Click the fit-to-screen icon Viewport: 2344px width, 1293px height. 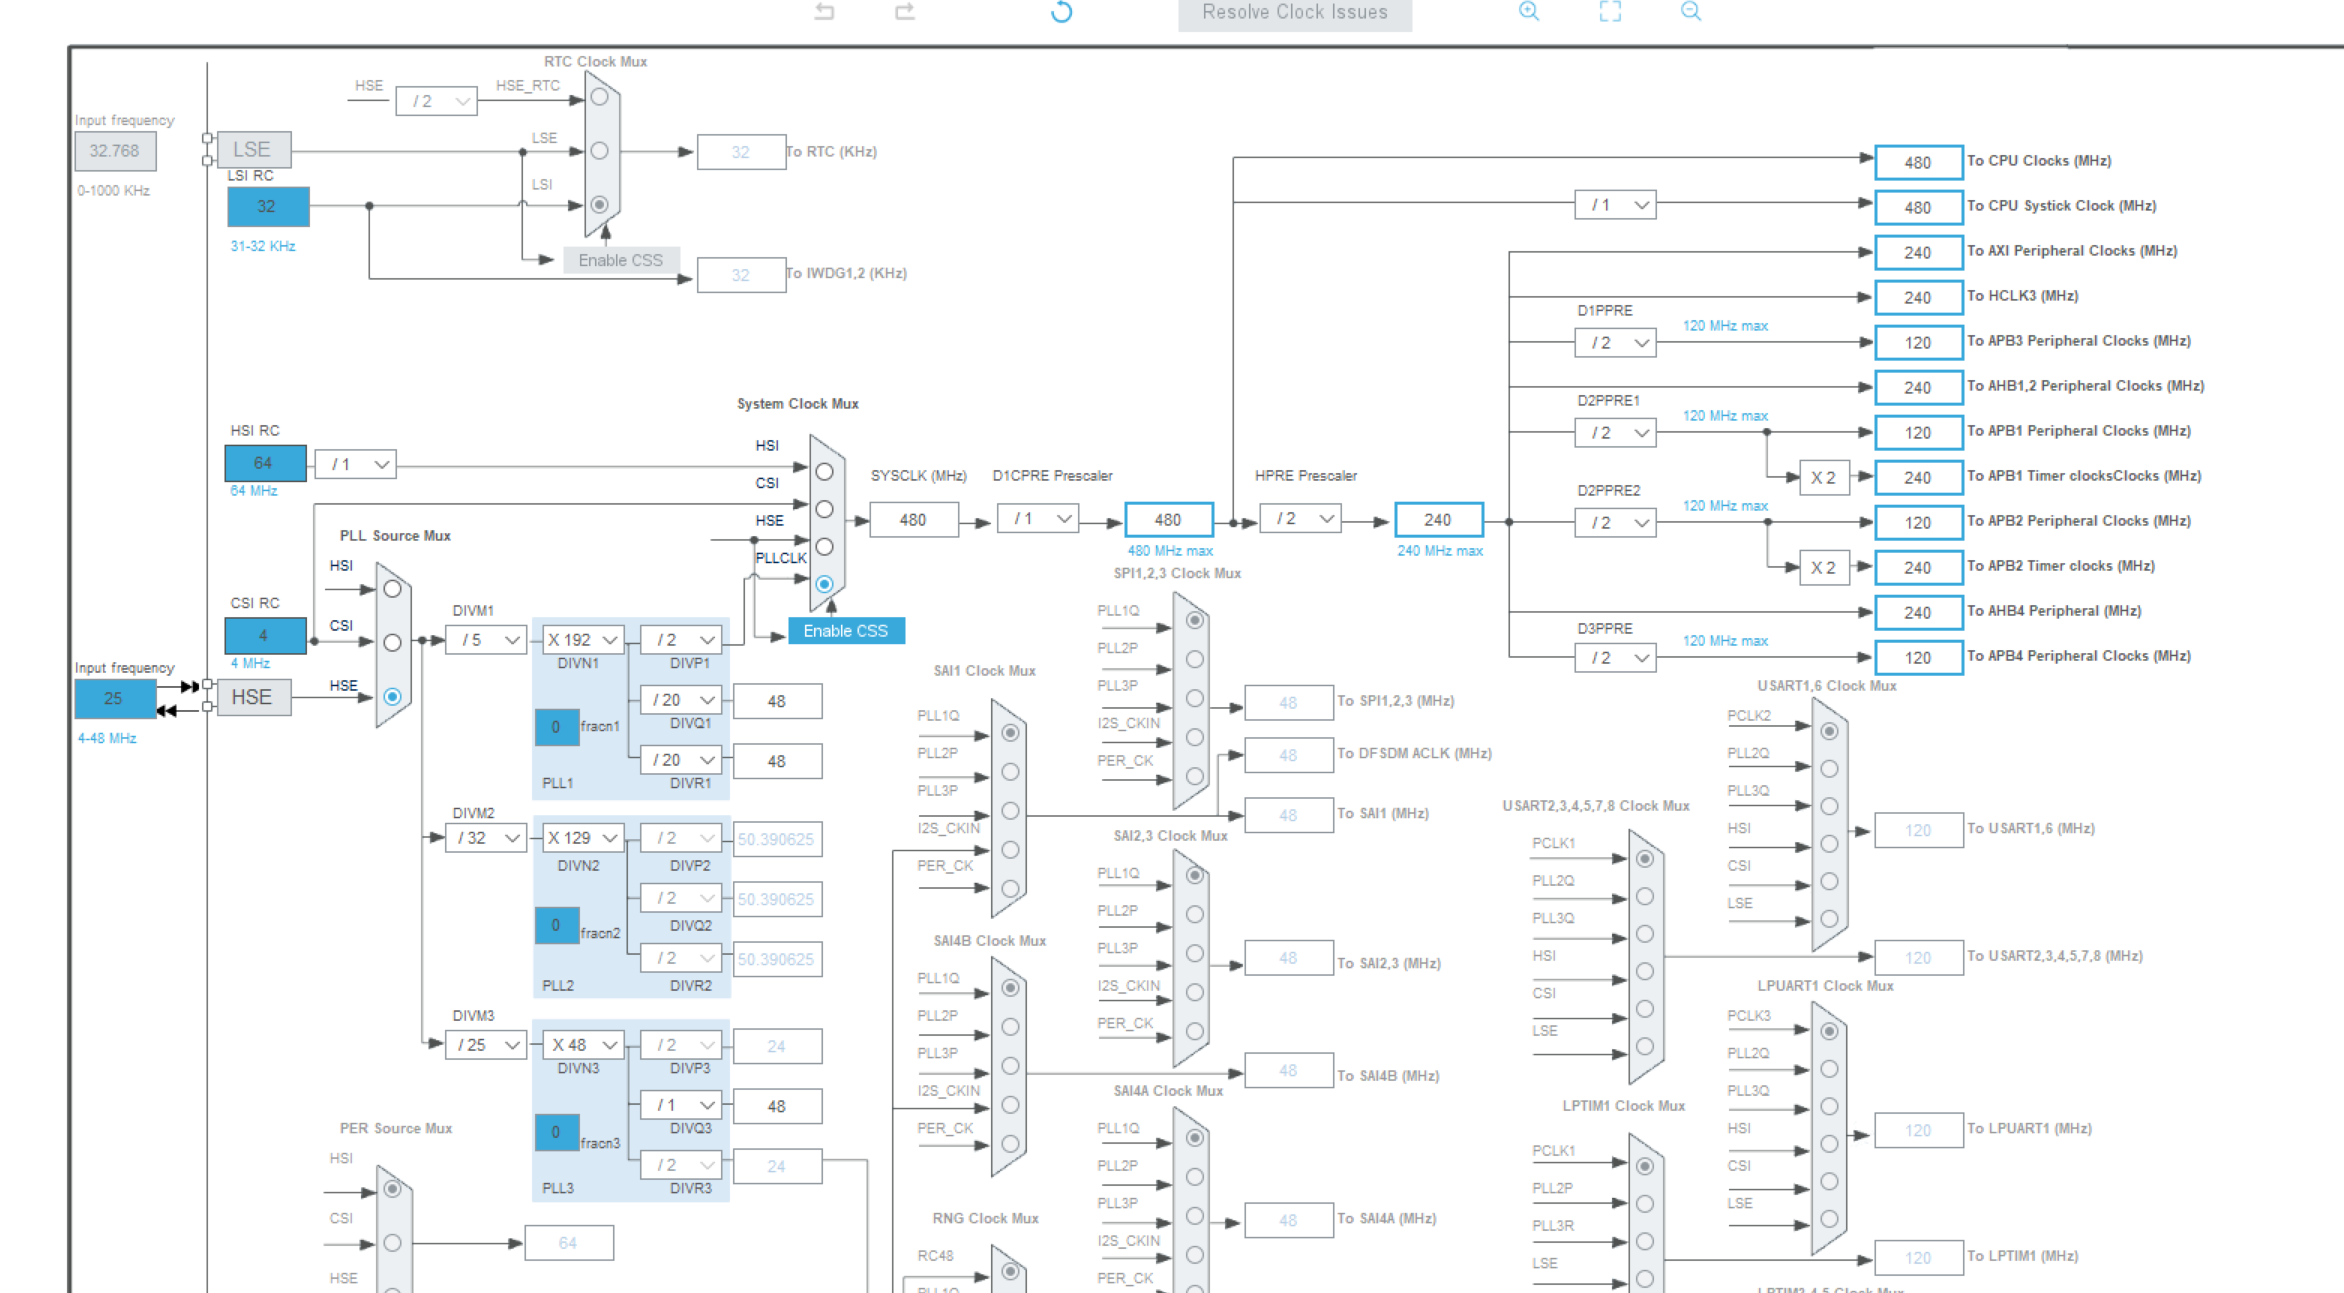(x=1610, y=11)
